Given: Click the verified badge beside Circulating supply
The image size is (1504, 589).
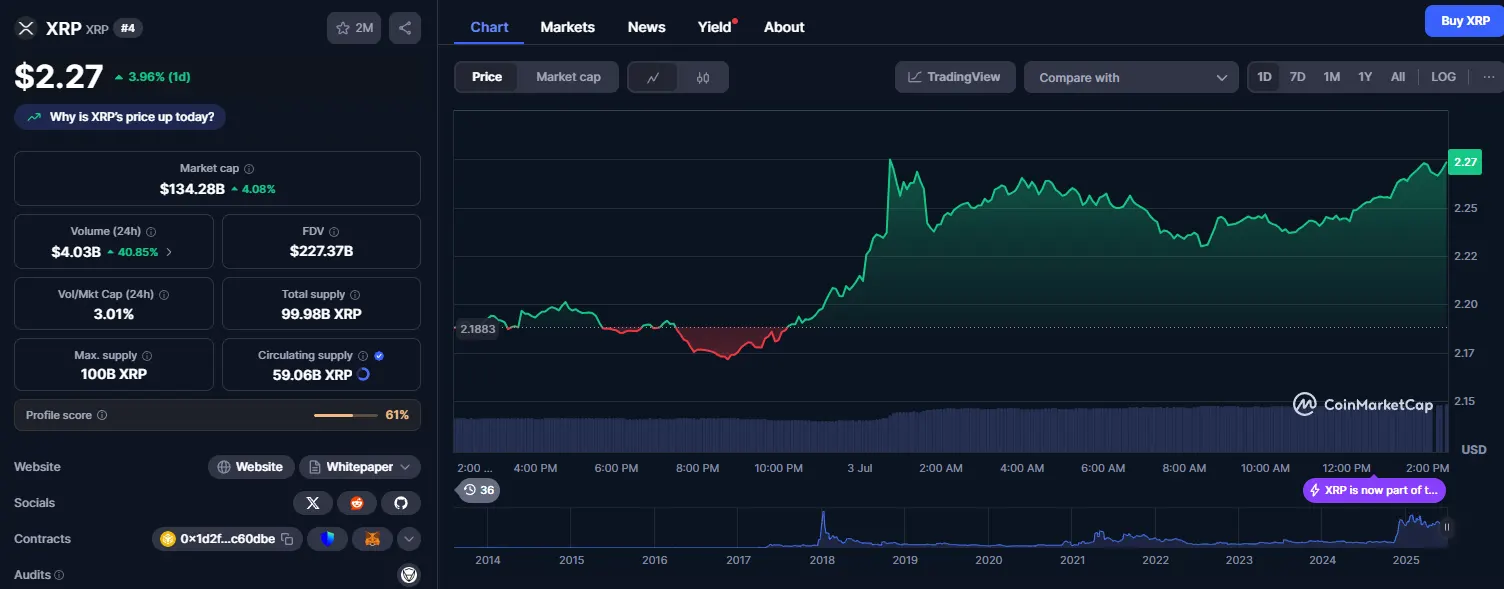Looking at the screenshot, I should tap(379, 356).
